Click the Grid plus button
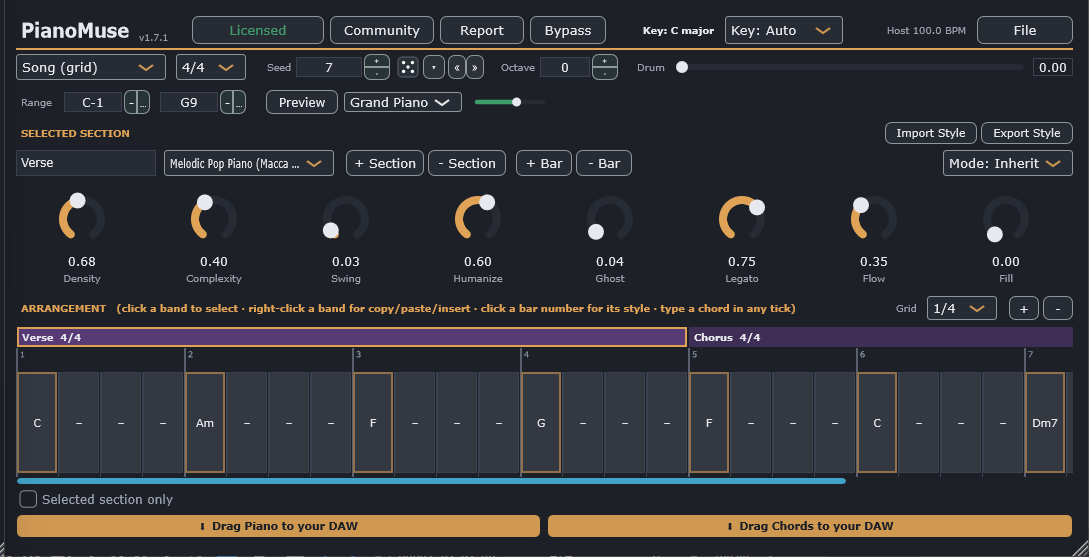The width and height of the screenshot is (1089, 557). pos(1024,308)
